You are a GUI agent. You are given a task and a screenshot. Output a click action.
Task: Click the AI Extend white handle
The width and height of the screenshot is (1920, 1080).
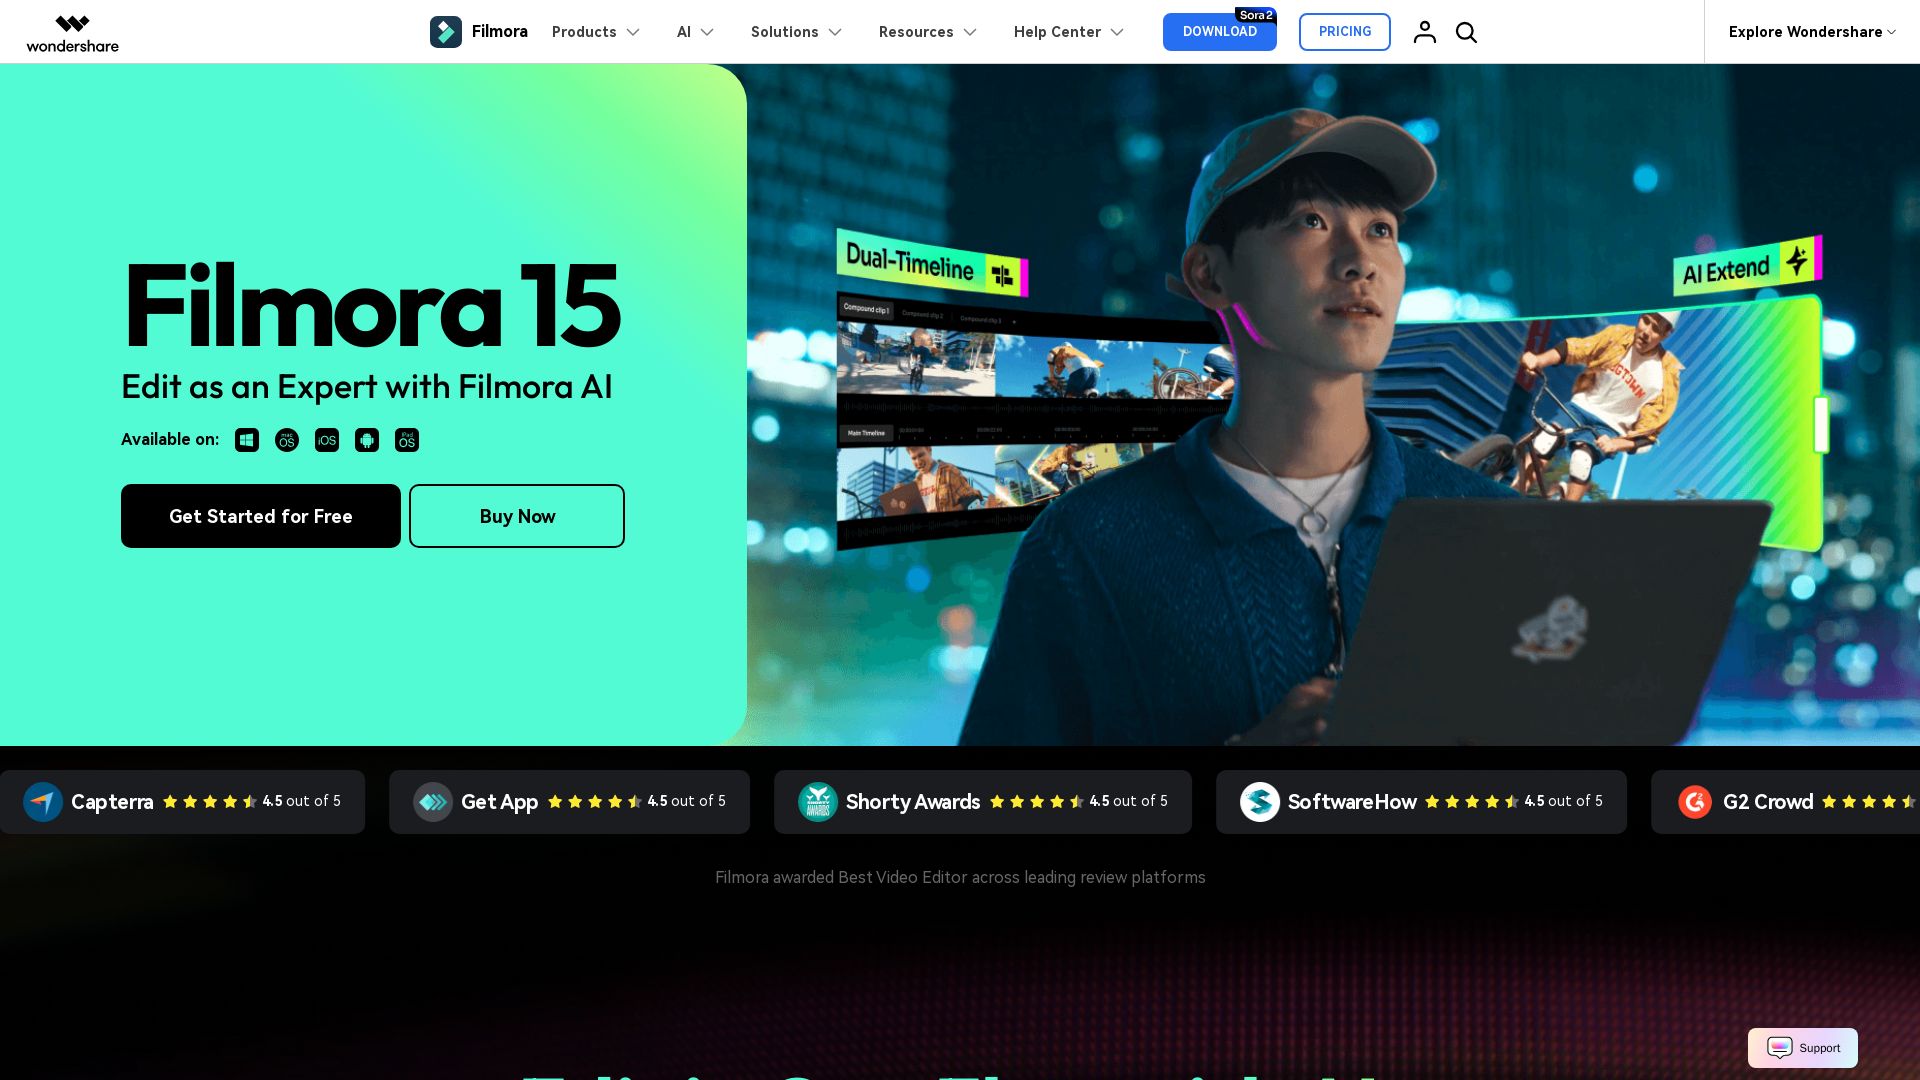pyautogui.click(x=1821, y=424)
